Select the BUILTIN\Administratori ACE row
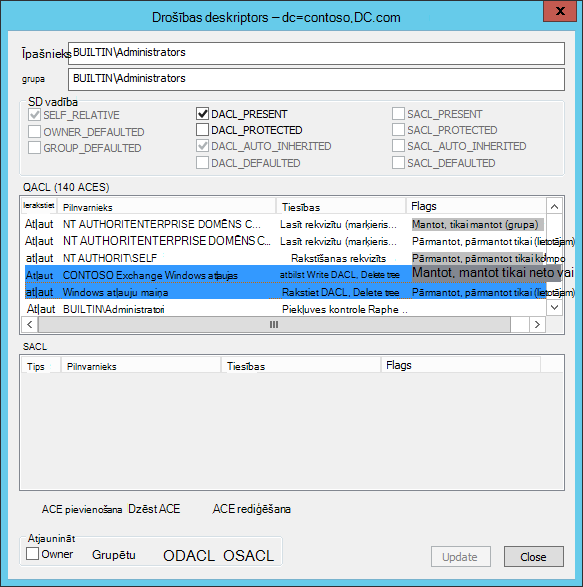 click(285, 309)
